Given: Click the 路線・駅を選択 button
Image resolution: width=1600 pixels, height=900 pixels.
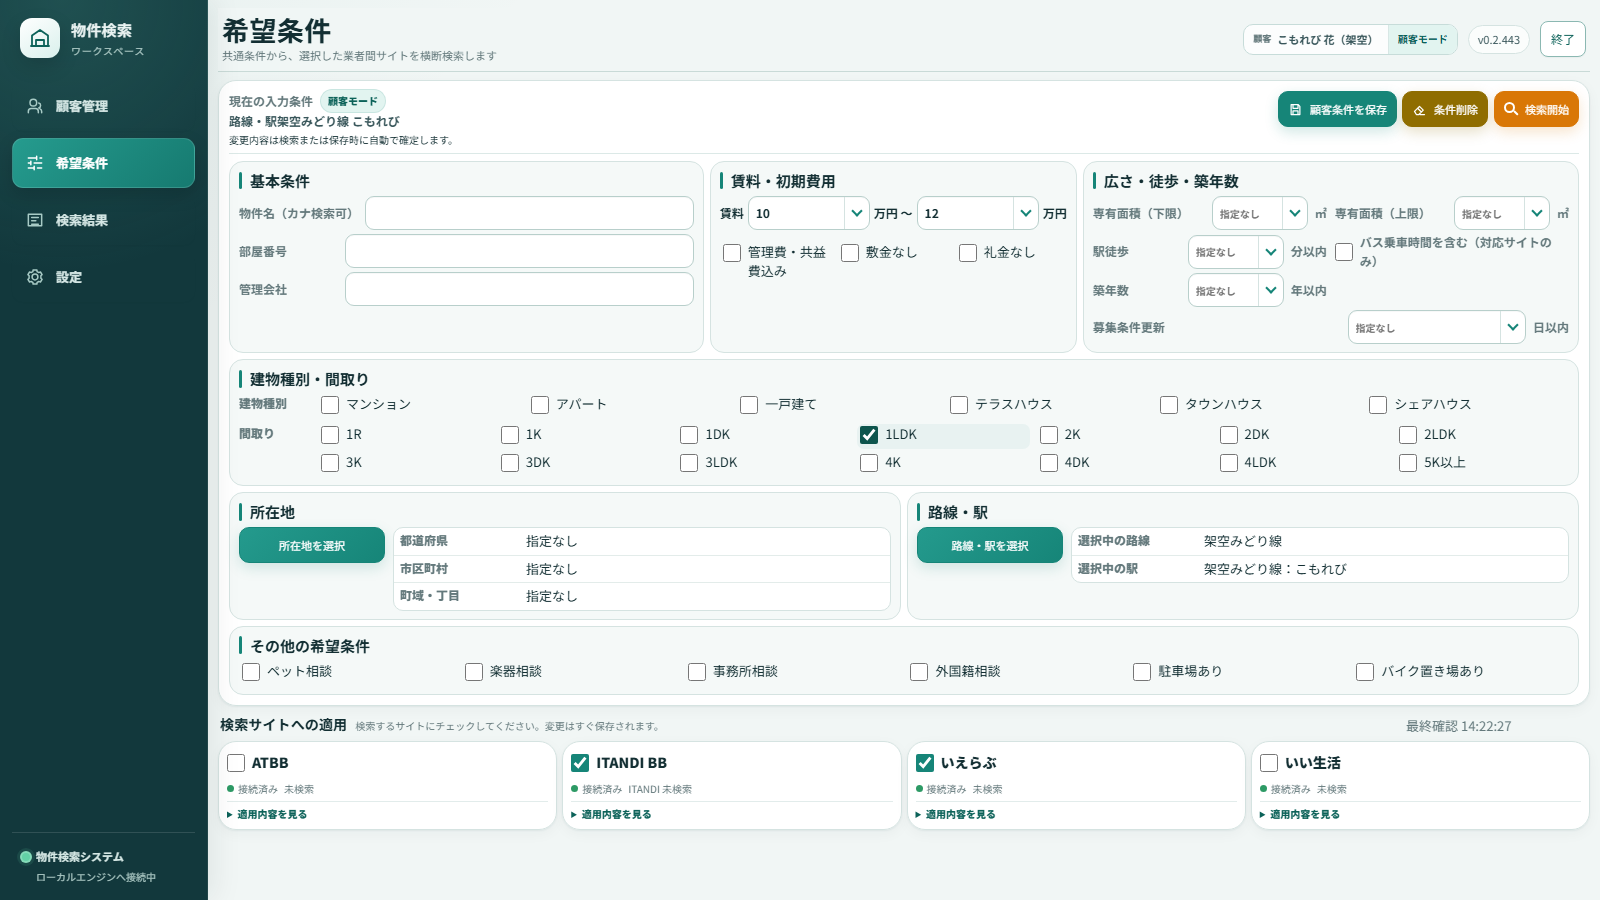Looking at the screenshot, I should tap(990, 545).
